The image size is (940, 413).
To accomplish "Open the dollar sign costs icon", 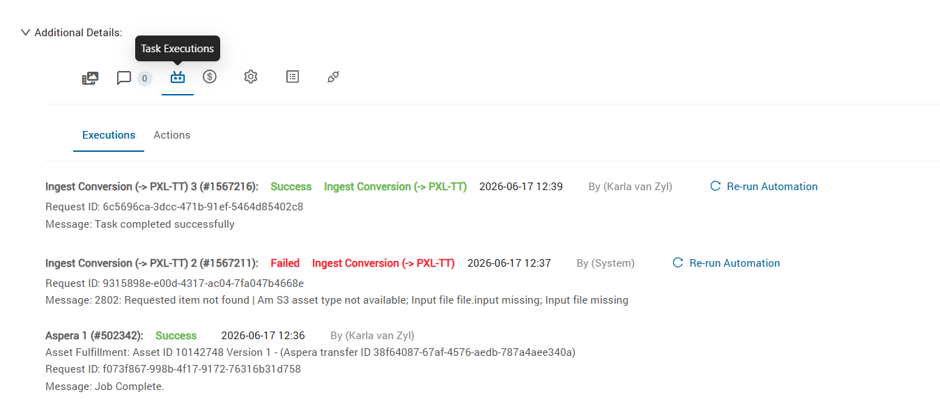I will tap(209, 77).
